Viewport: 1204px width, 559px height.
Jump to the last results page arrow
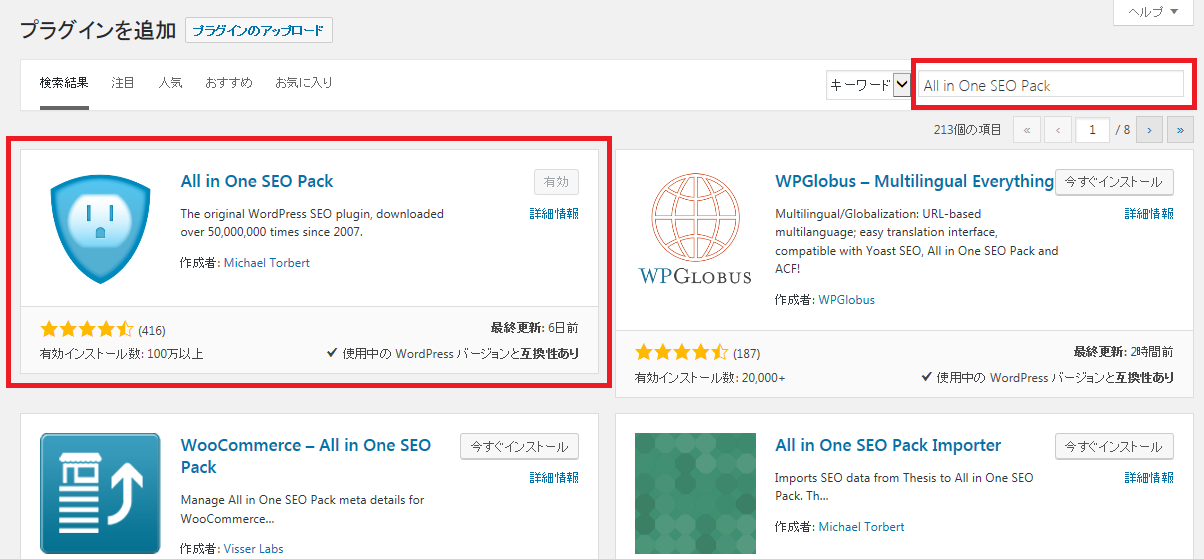click(x=1181, y=130)
